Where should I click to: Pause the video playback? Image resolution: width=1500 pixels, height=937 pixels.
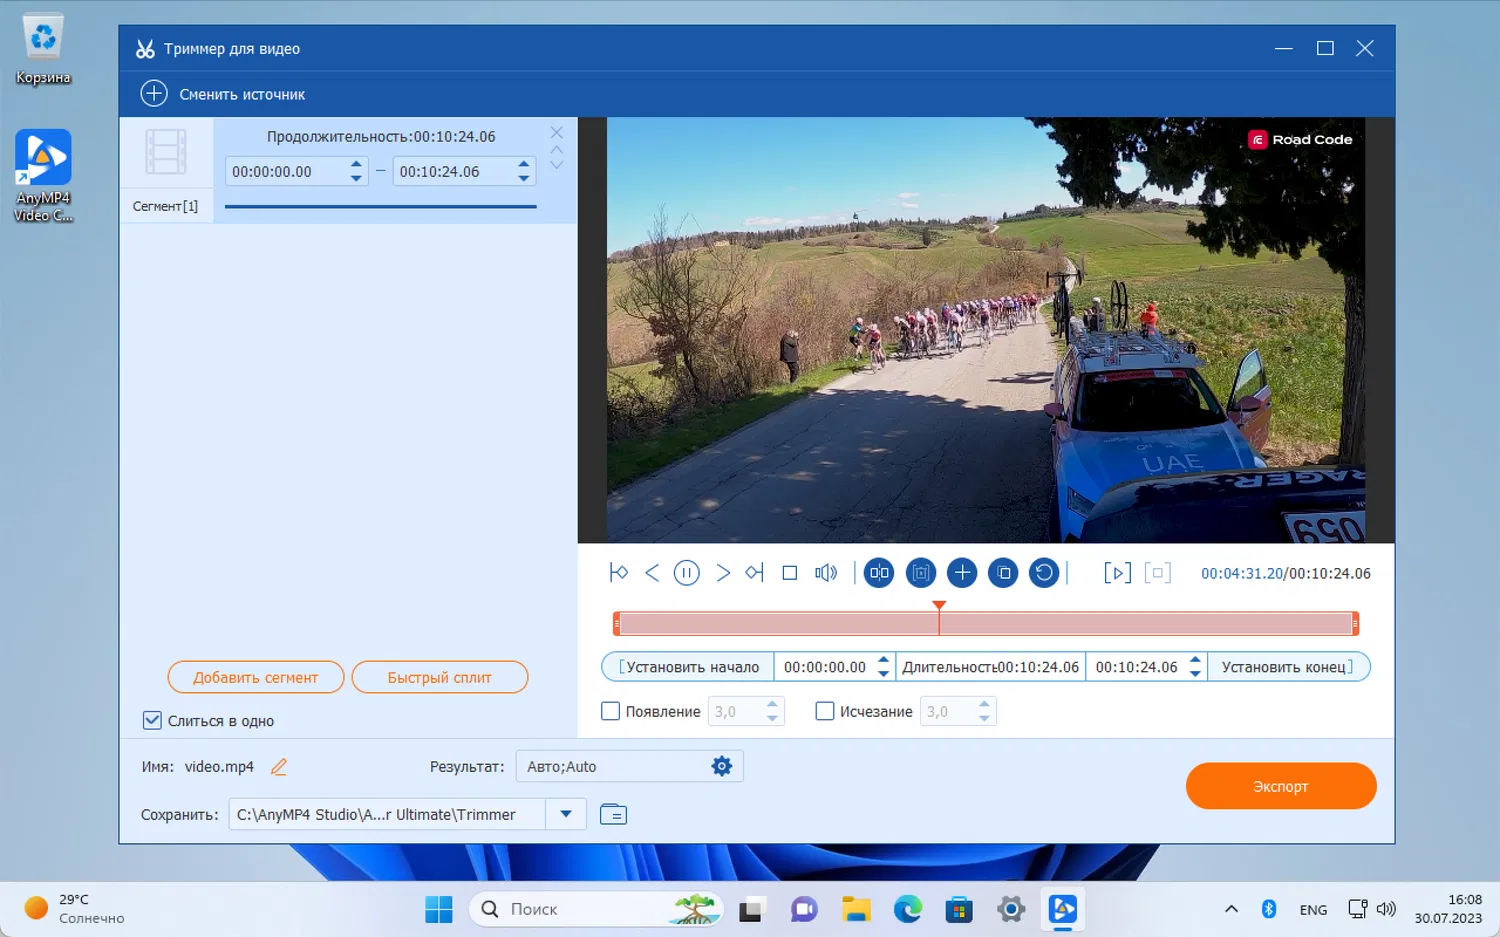coord(687,573)
